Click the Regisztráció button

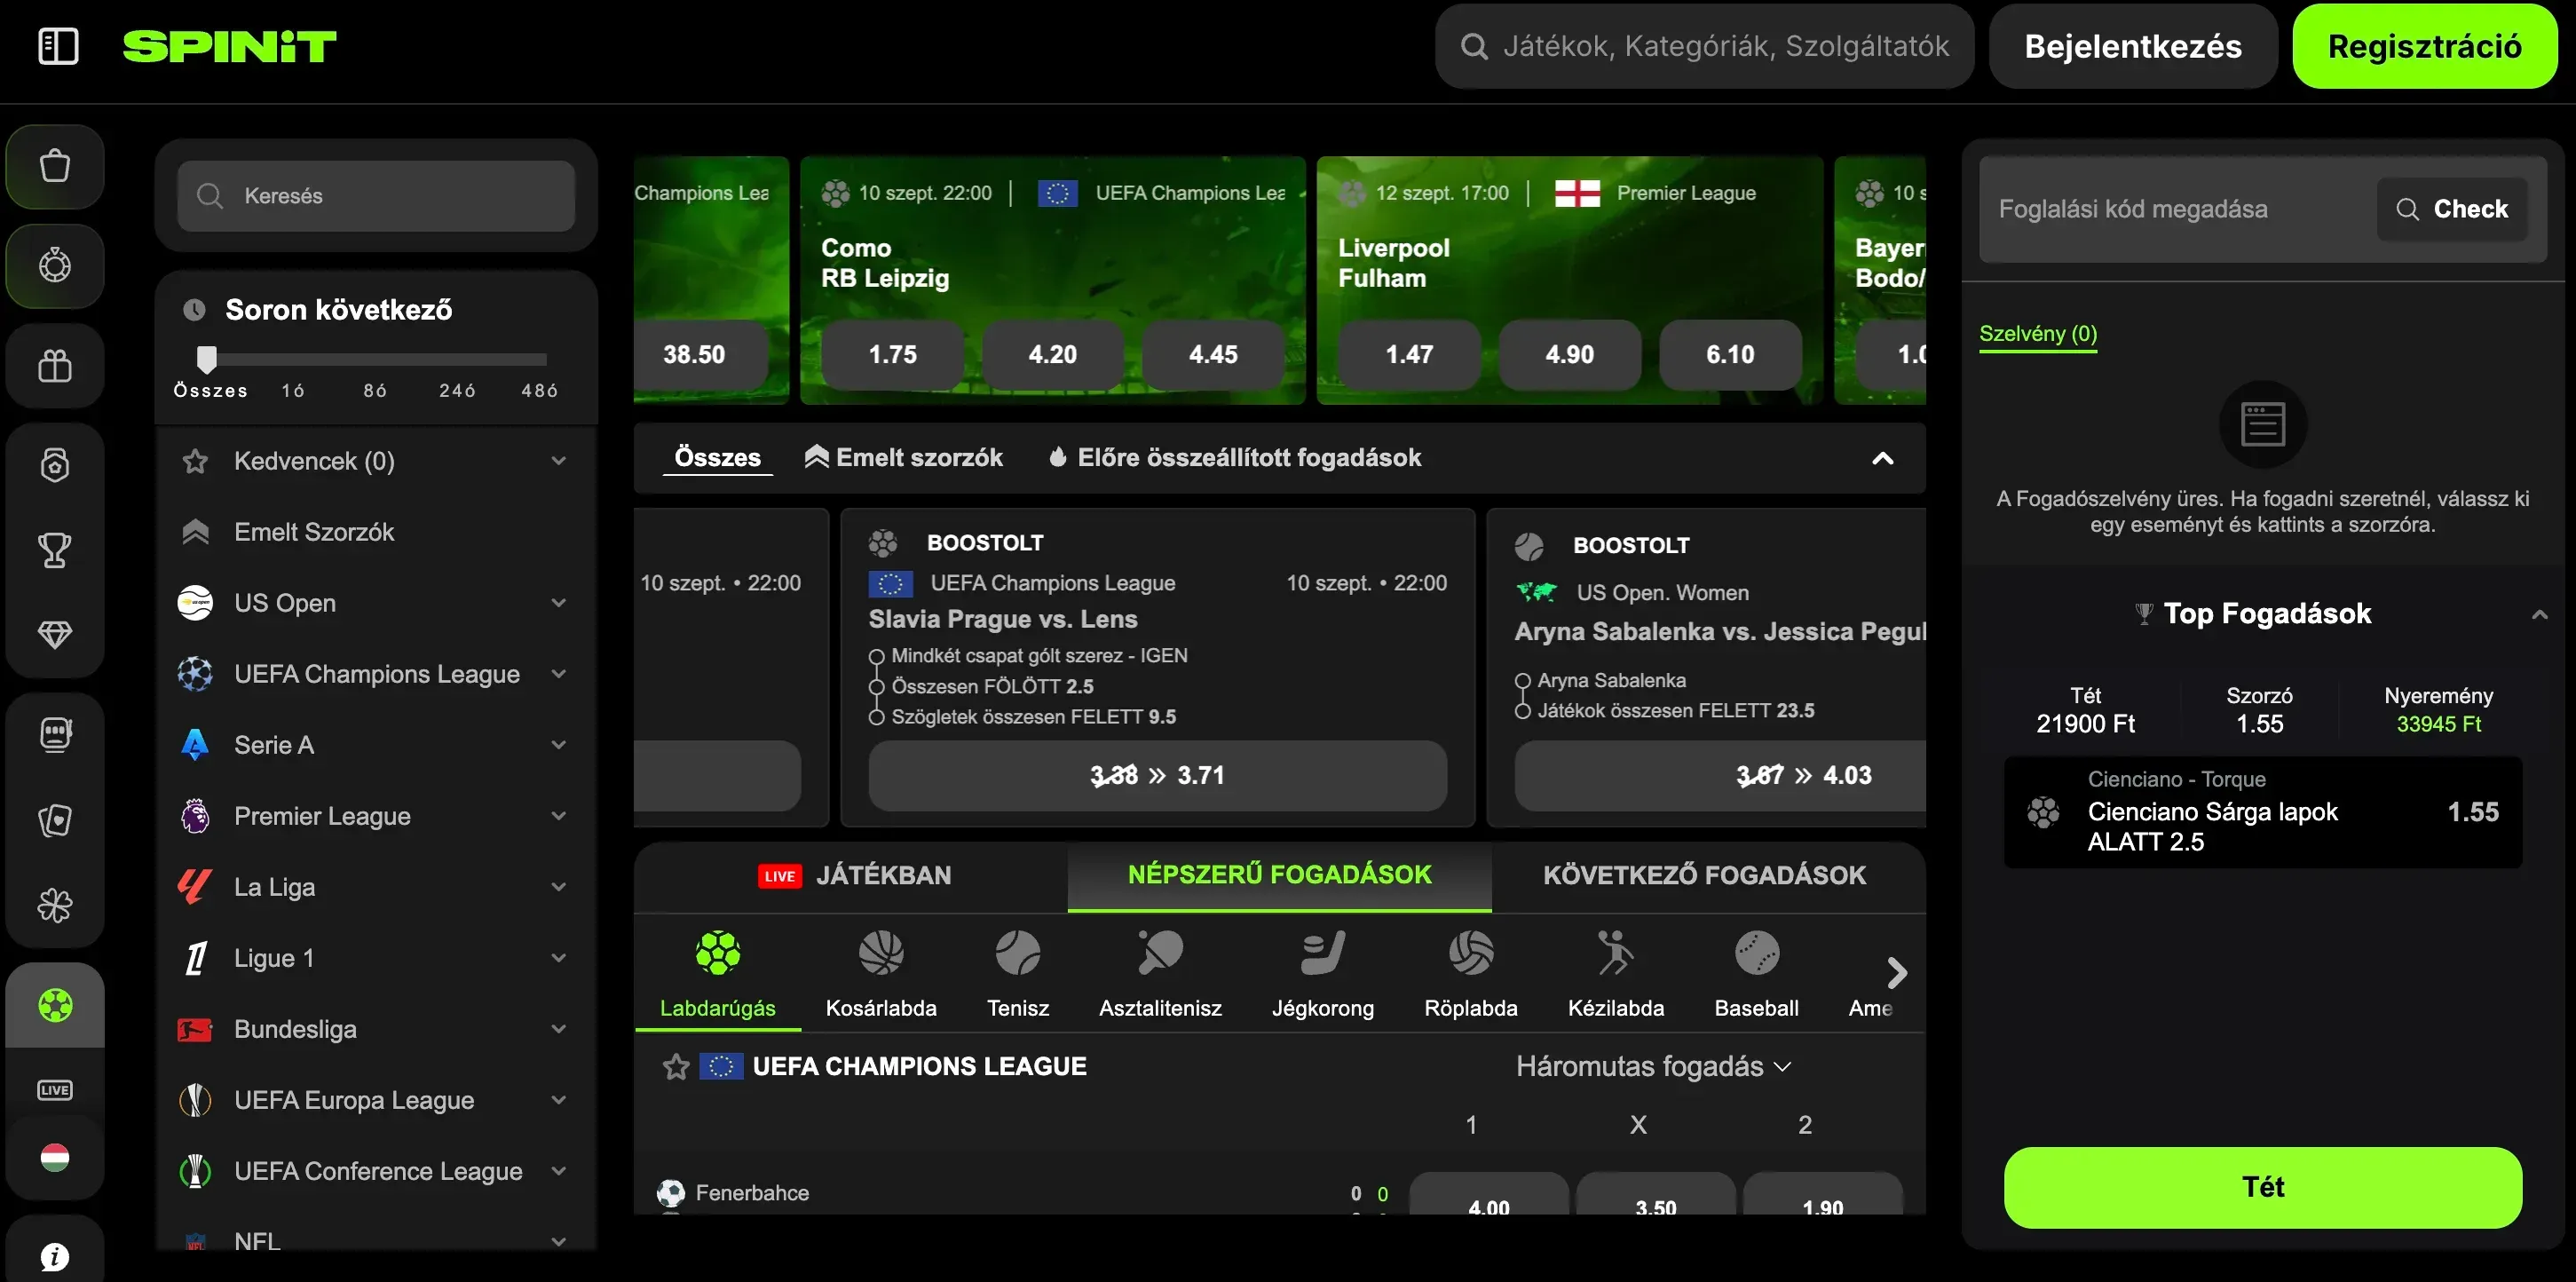pos(2425,46)
